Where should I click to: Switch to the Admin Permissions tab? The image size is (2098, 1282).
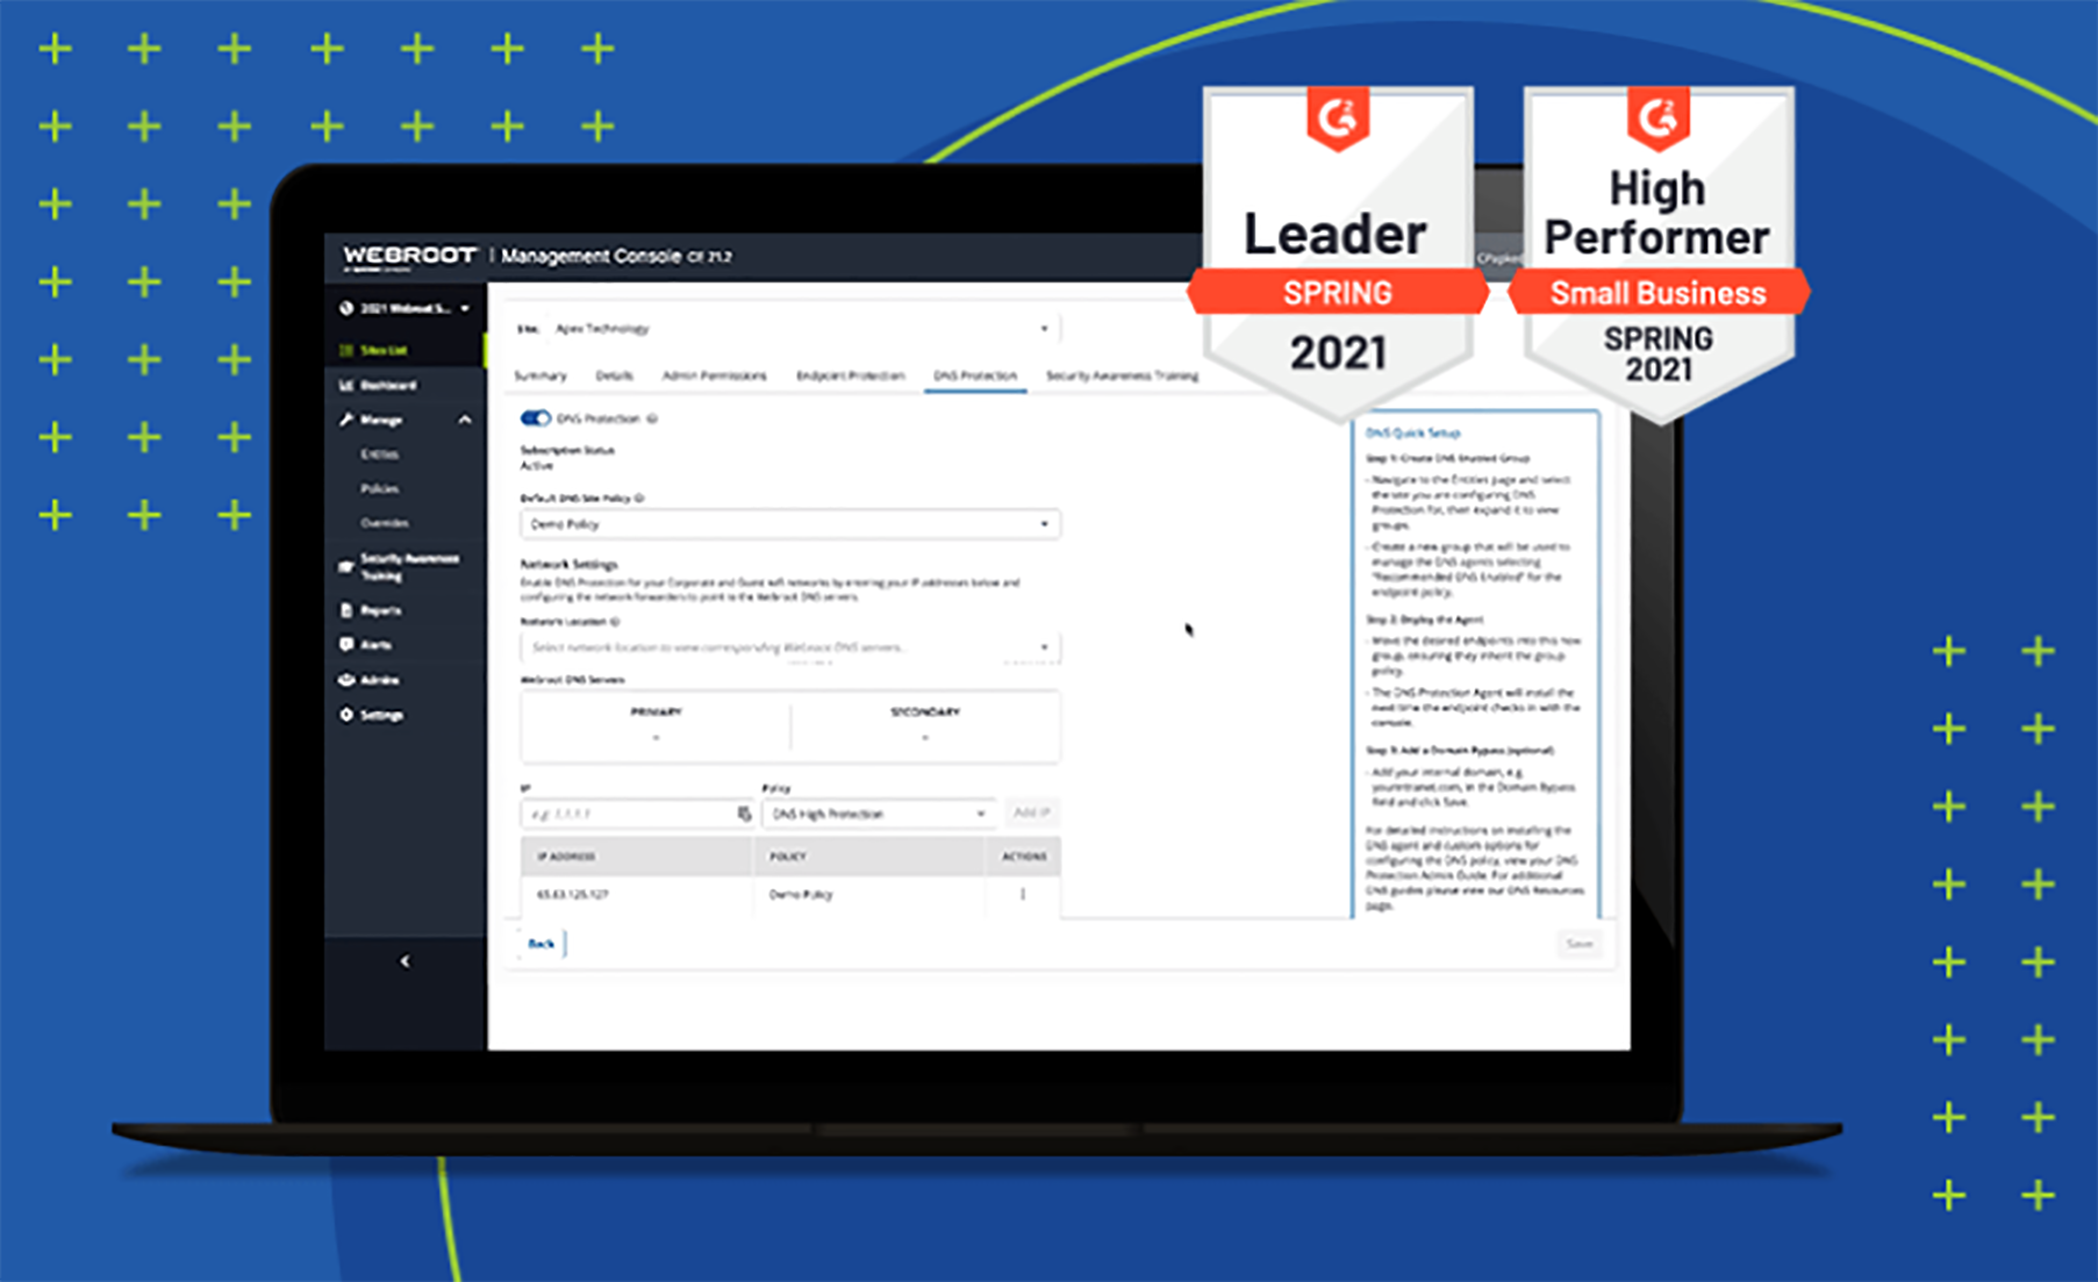(x=714, y=376)
